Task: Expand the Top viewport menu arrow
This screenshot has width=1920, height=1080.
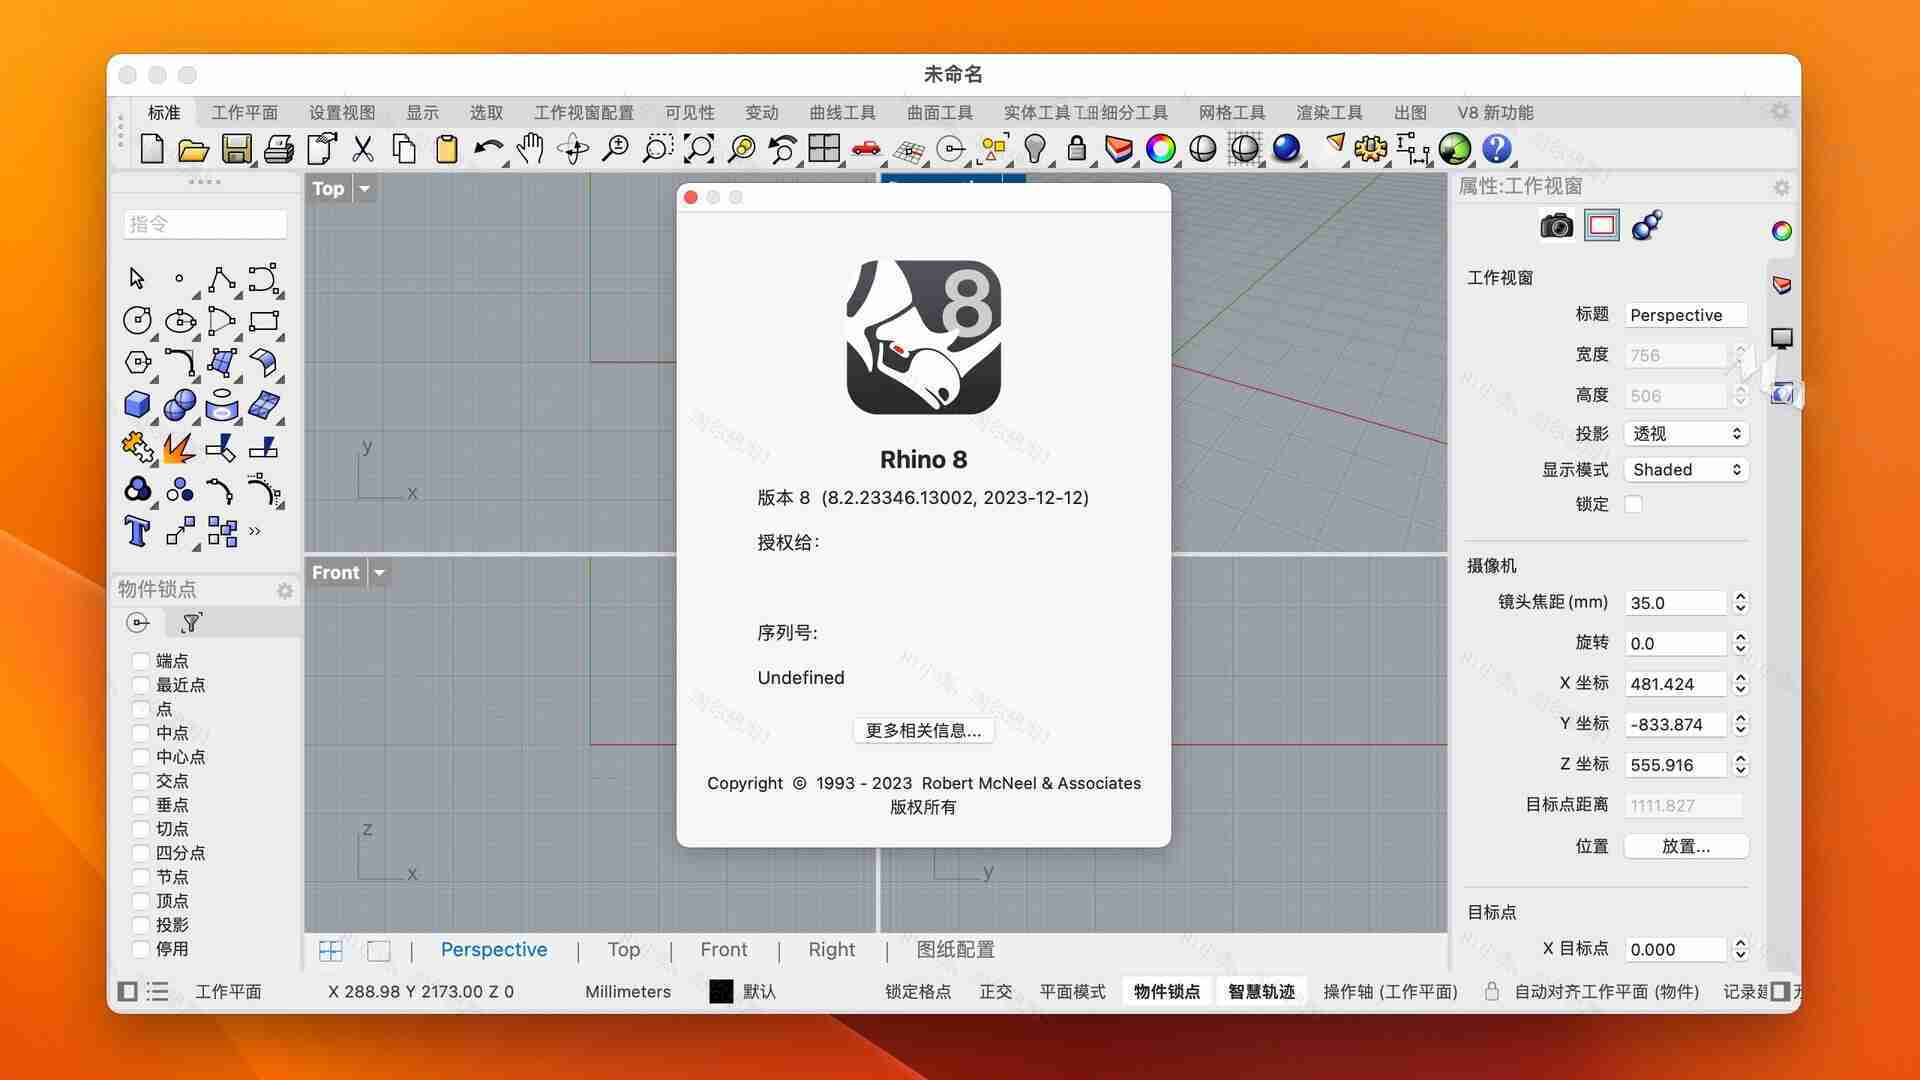Action: [x=365, y=189]
